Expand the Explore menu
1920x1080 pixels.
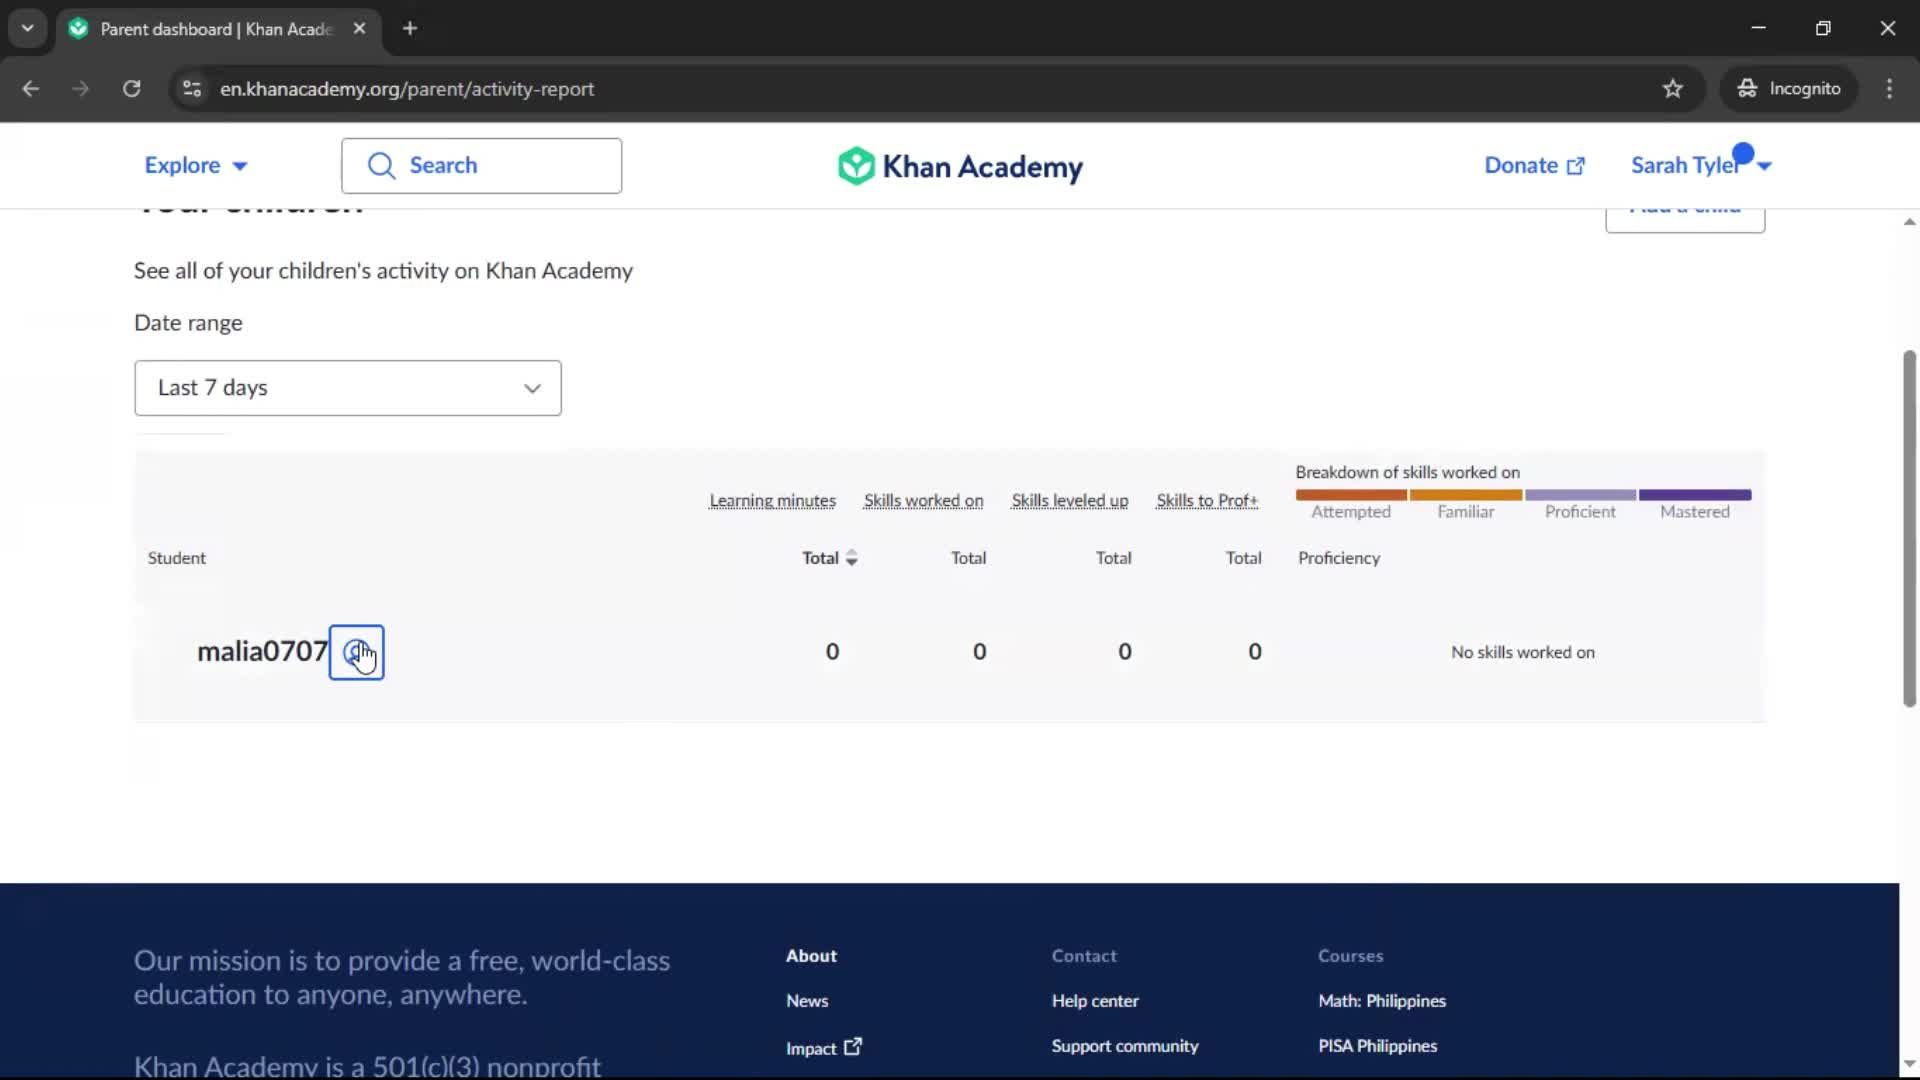(x=196, y=166)
